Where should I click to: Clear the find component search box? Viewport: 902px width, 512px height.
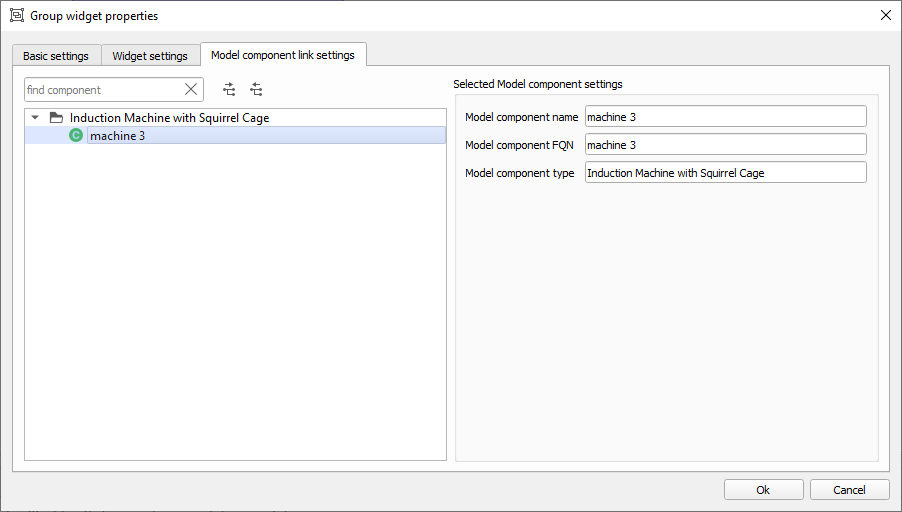coord(191,90)
